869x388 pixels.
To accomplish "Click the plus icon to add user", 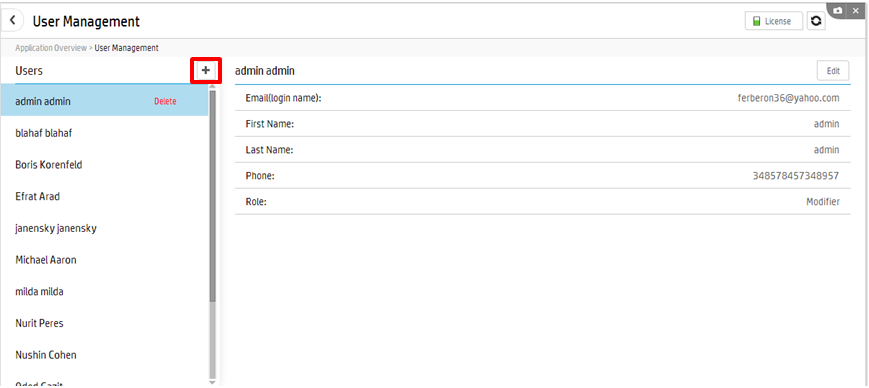I will [x=206, y=70].
